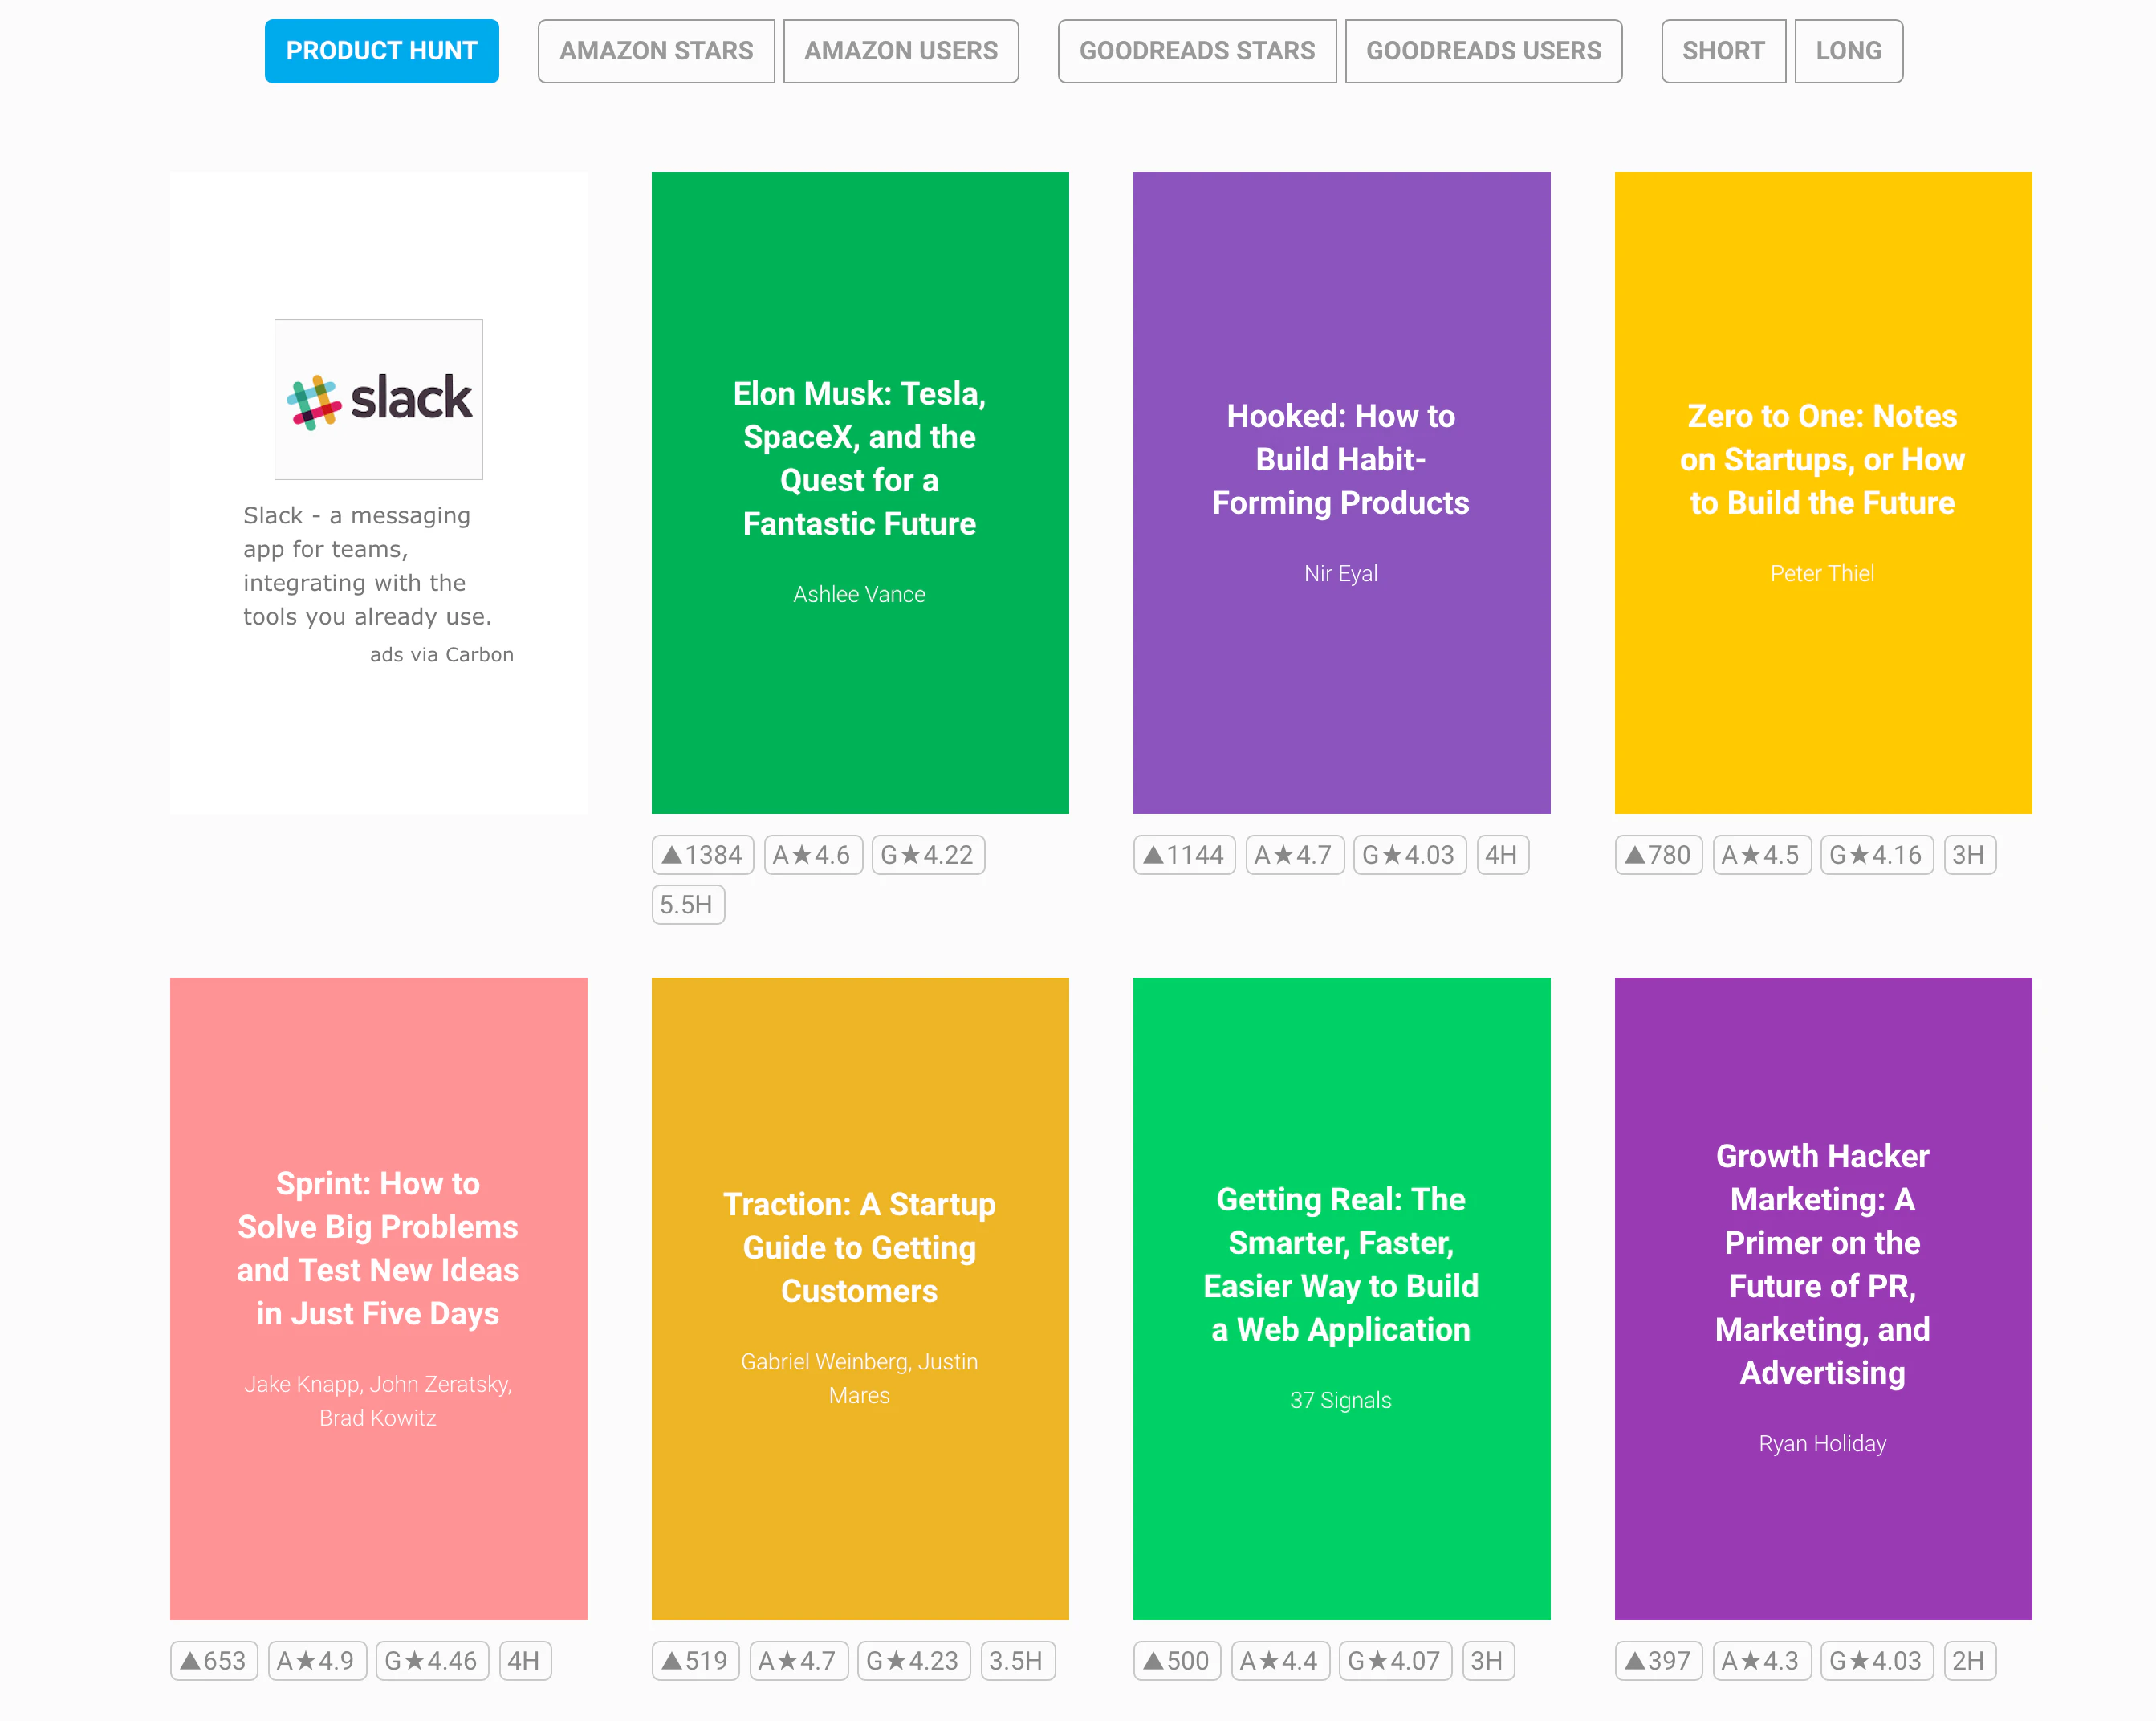
Task: Select the Product Hunt sort button
Action: (x=381, y=51)
